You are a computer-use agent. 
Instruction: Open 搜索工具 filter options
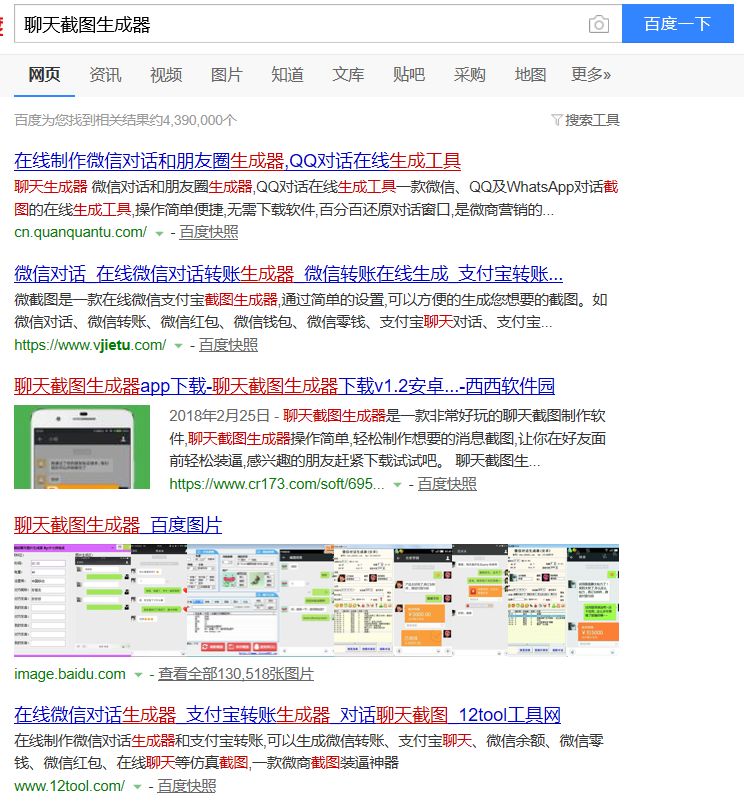pos(592,120)
